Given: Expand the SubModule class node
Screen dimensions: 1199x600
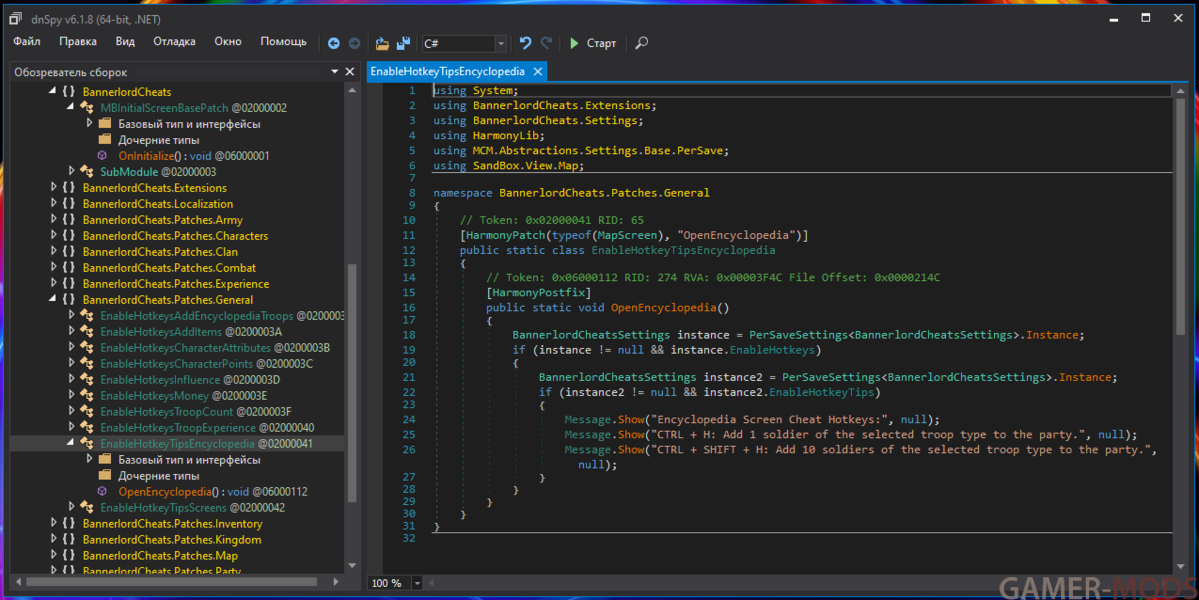Looking at the screenshot, I should tap(71, 171).
